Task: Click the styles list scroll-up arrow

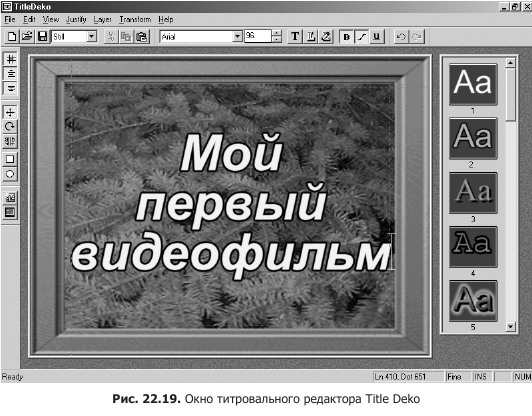Action: pyautogui.click(x=510, y=62)
